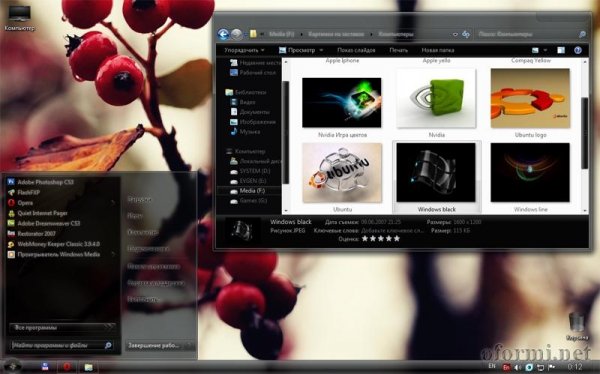Screen dimensions: 600x374
Task: Open the Компьютер desktop icon
Action: (20, 17)
